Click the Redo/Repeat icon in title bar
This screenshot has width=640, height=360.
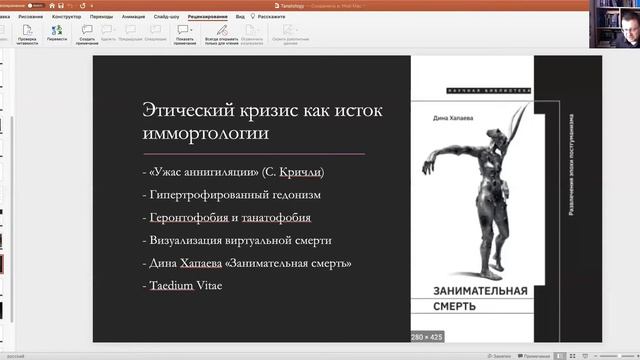tap(83, 6)
